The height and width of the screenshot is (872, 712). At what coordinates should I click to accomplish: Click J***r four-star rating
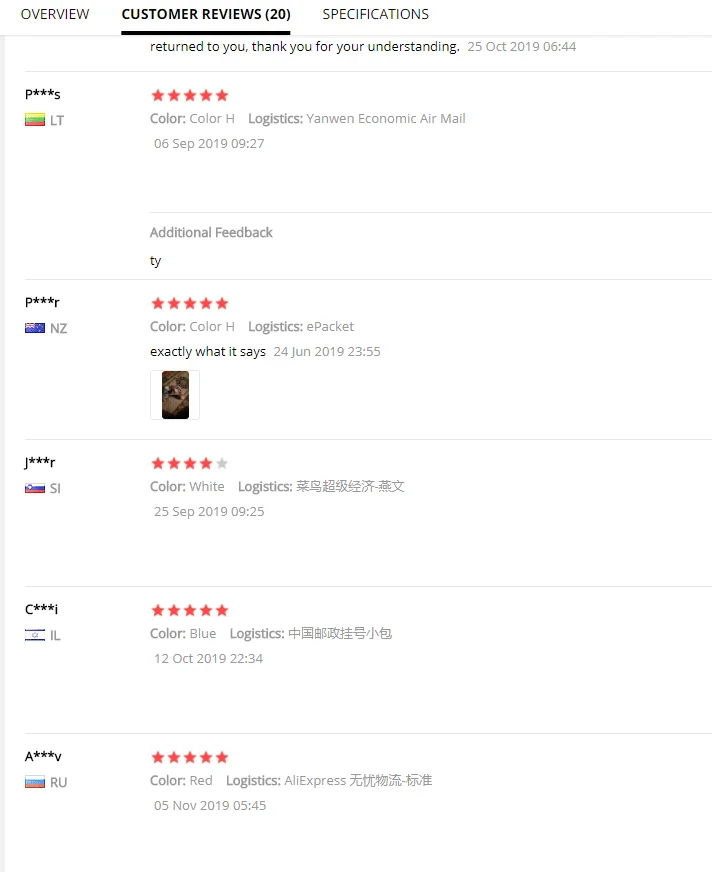coord(189,463)
